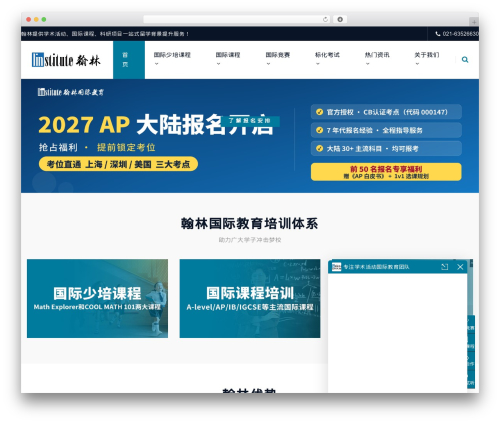Minimize the chat popup with the pop-out icon
Screen dimensions: 500x423
pos(444,267)
